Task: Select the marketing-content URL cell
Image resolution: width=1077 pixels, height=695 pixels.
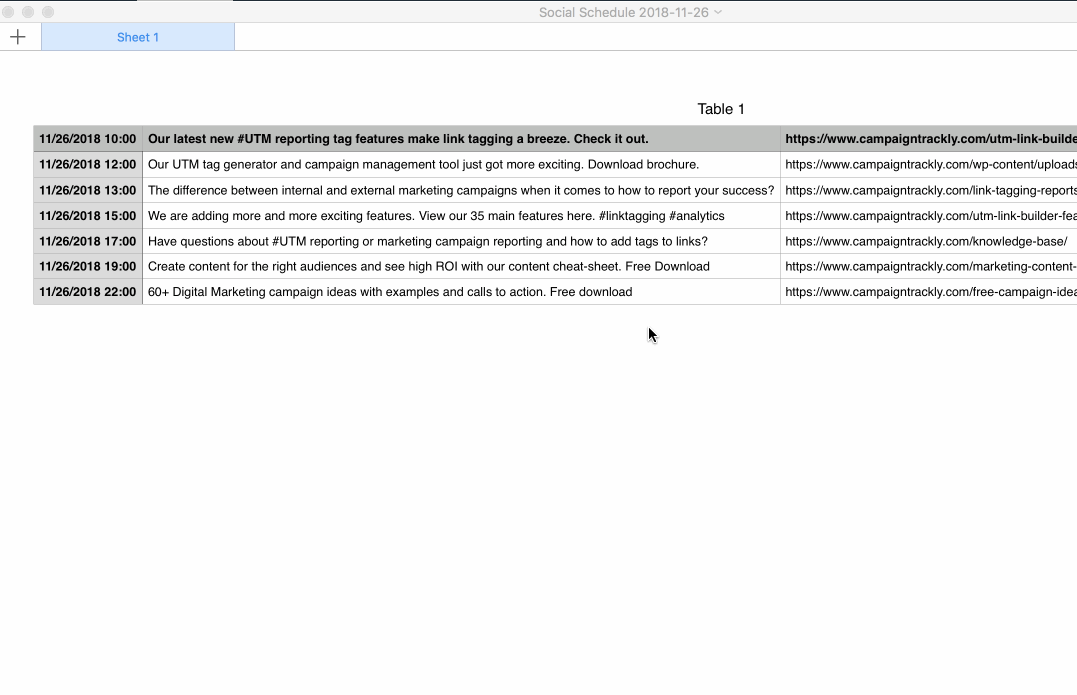Action: click(x=929, y=266)
